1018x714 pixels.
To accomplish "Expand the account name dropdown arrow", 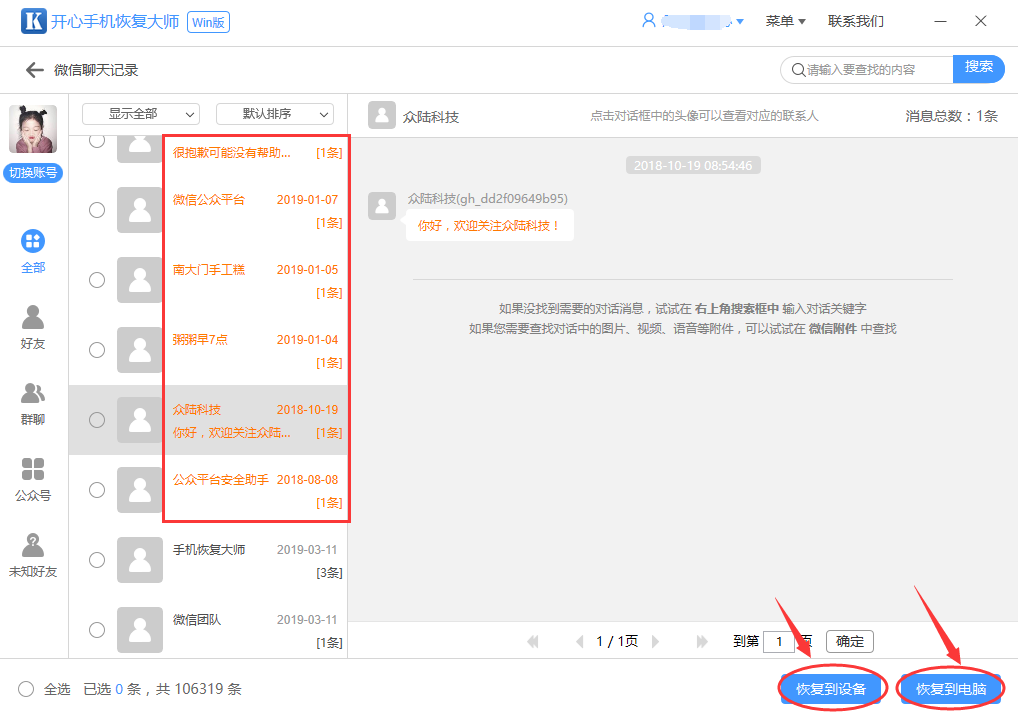I will [x=740, y=21].
